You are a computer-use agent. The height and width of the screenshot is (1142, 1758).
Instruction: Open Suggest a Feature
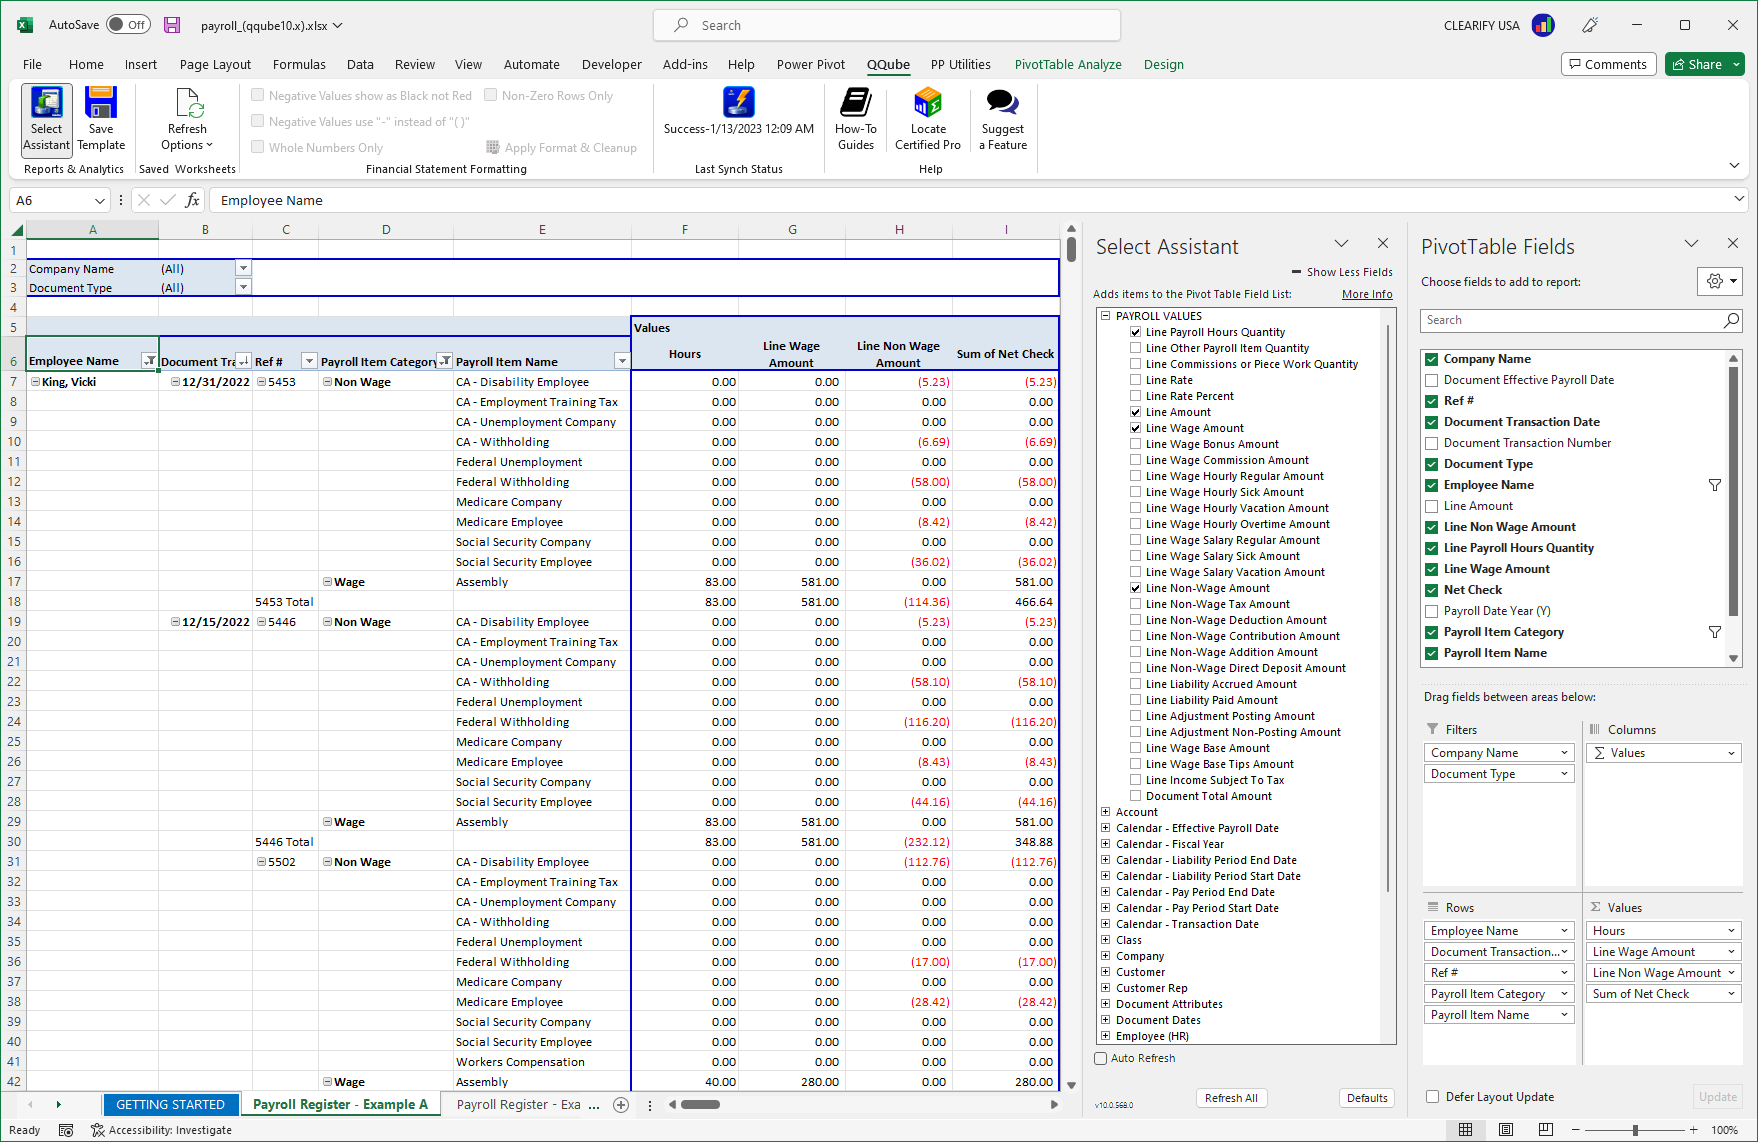[x=1002, y=118]
